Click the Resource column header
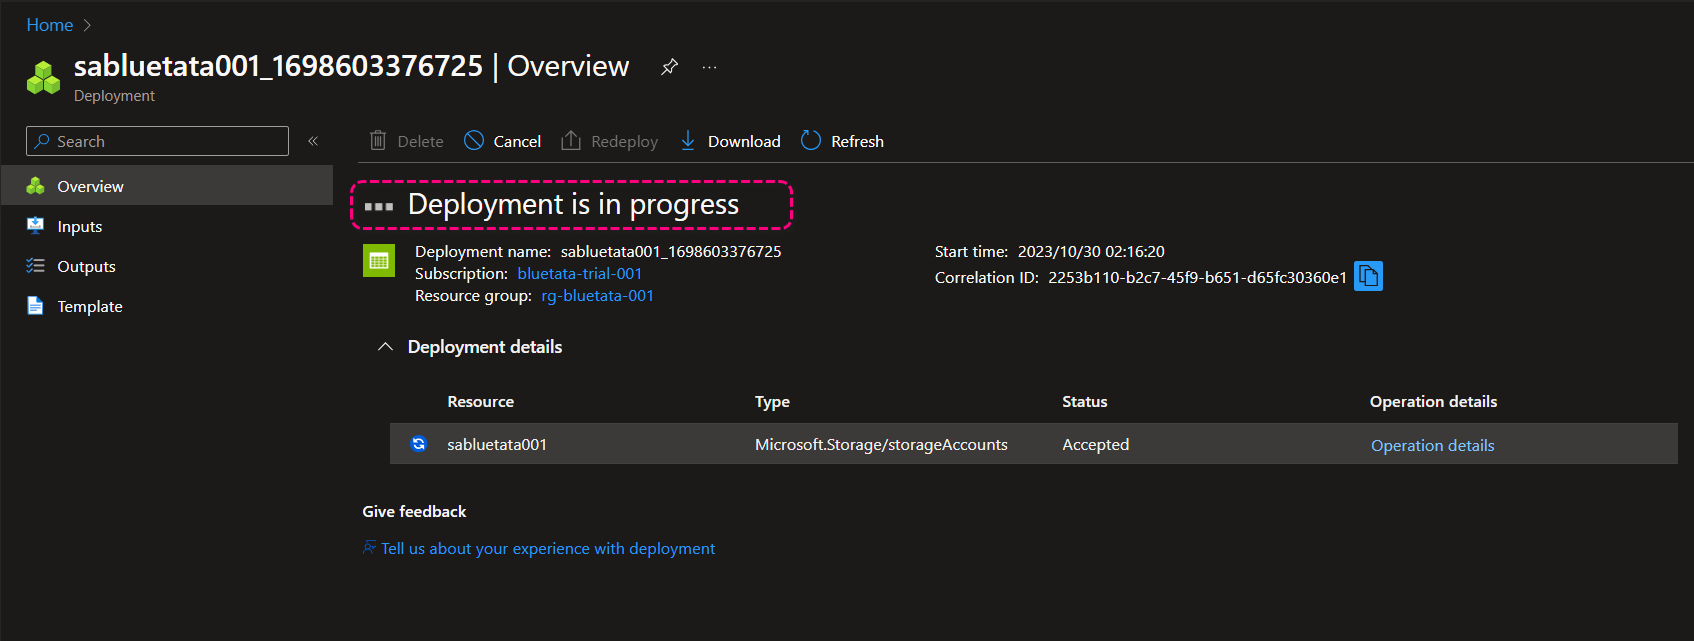 (480, 401)
